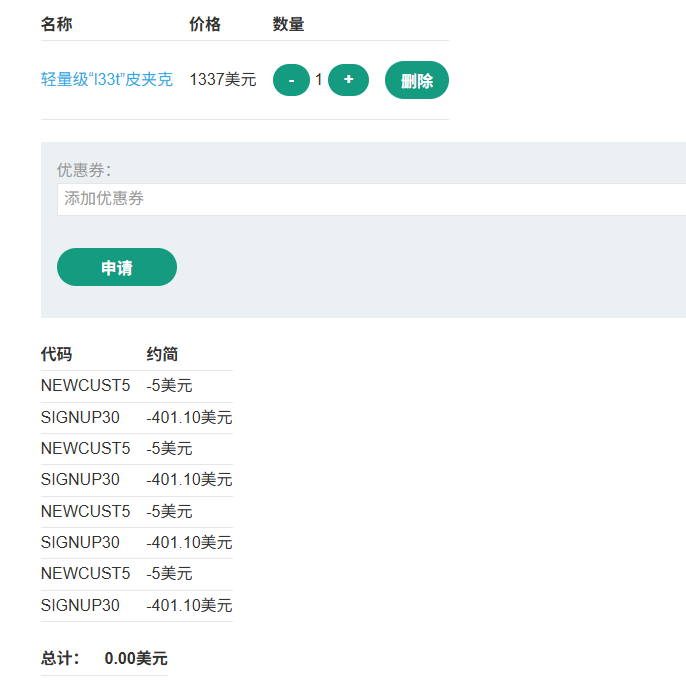Click the quantity value between minus and plus
The height and width of the screenshot is (692, 686).
319,80
